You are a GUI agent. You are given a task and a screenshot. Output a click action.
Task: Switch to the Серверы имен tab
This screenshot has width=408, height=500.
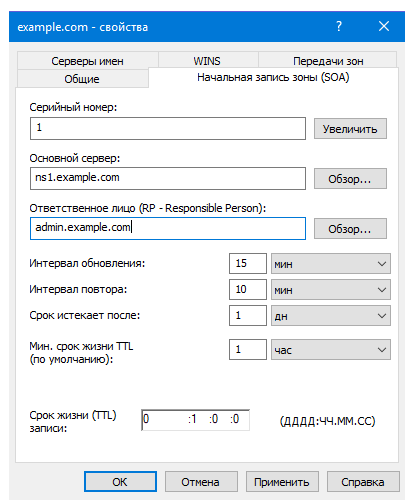pyautogui.click(x=87, y=61)
